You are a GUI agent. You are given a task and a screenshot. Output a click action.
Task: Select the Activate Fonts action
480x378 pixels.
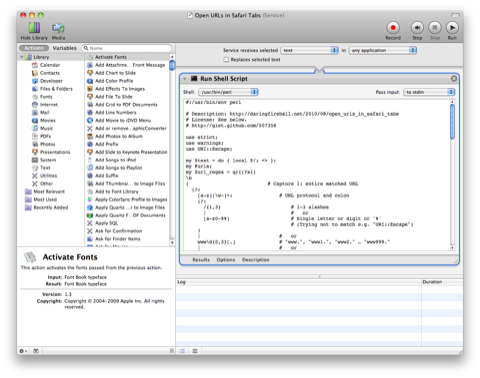click(x=111, y=57)
